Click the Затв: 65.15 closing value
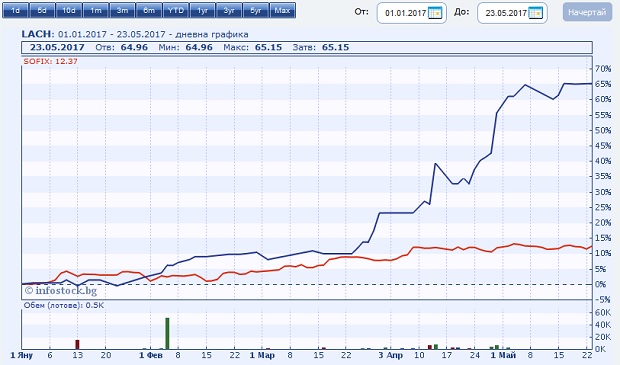 pyautogui.click(x=321, y=47)
